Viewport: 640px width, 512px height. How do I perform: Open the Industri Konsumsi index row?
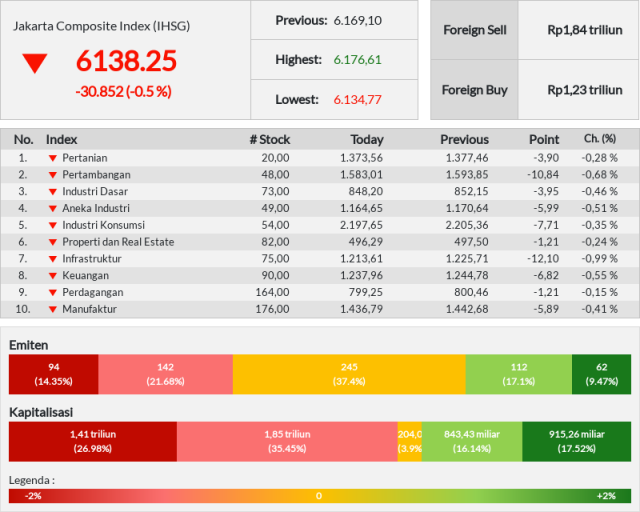pyautogui.click(x=320, y=225)
